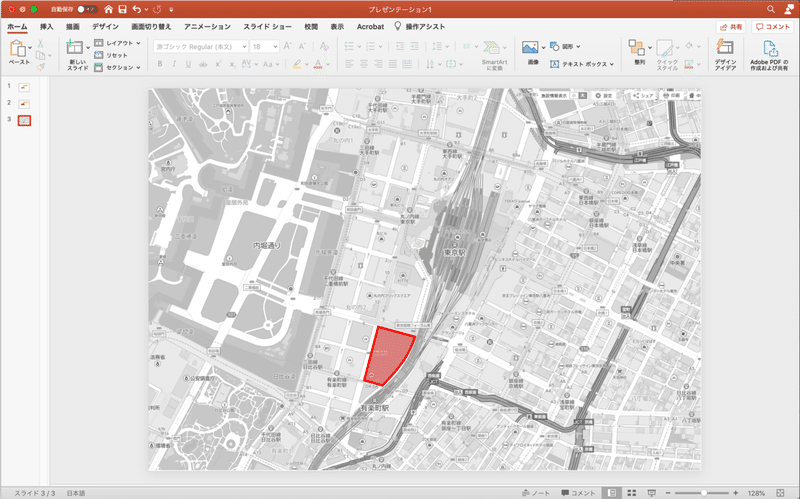800x499 pixels.
Task: Toggle コメント pane in status bar
Action: tap(578, 493)
